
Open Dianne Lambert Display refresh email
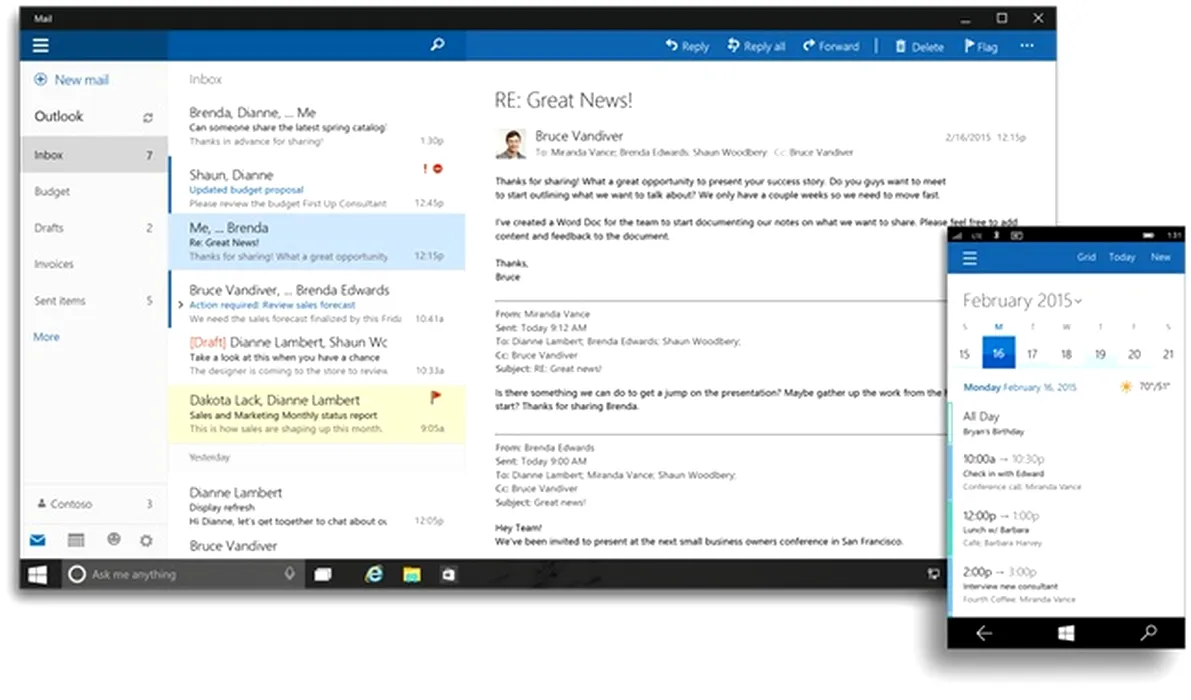[x=316, y=506]
